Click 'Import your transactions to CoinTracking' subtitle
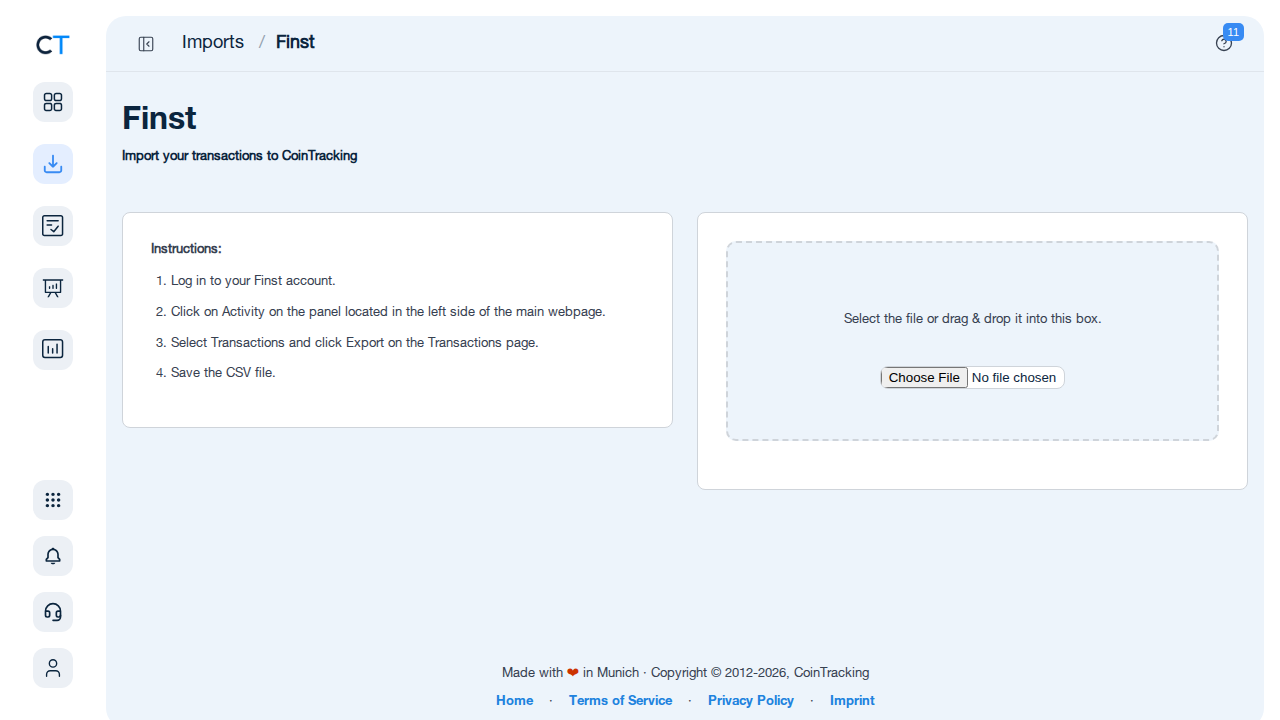This screenshot has height=720, width=1280. (240, 156)
